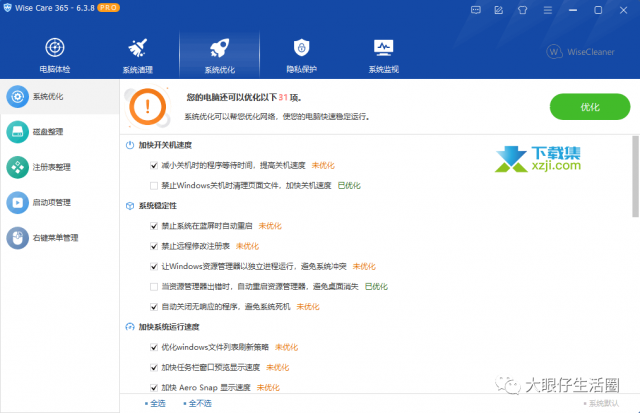Click the 全选 select all link
640x413 pixels.
coord(156,404)
